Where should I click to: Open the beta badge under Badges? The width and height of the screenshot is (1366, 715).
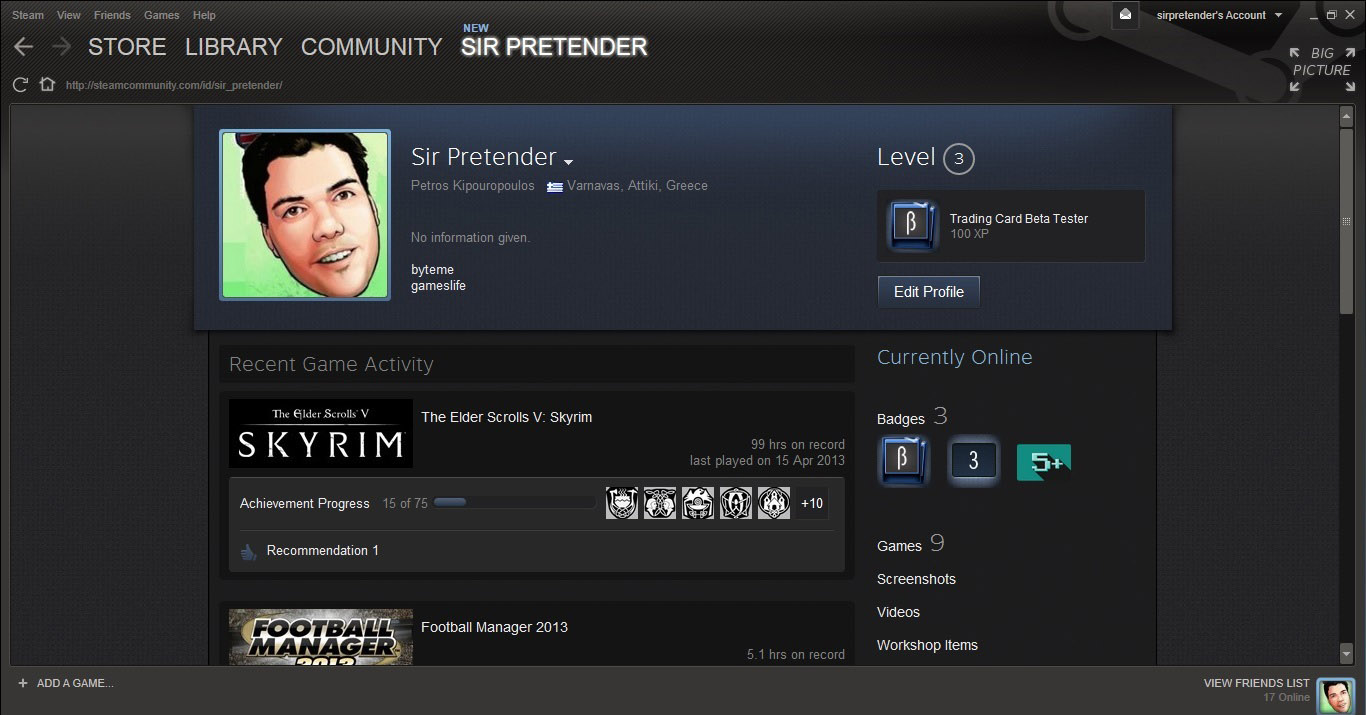pos(904,461)
